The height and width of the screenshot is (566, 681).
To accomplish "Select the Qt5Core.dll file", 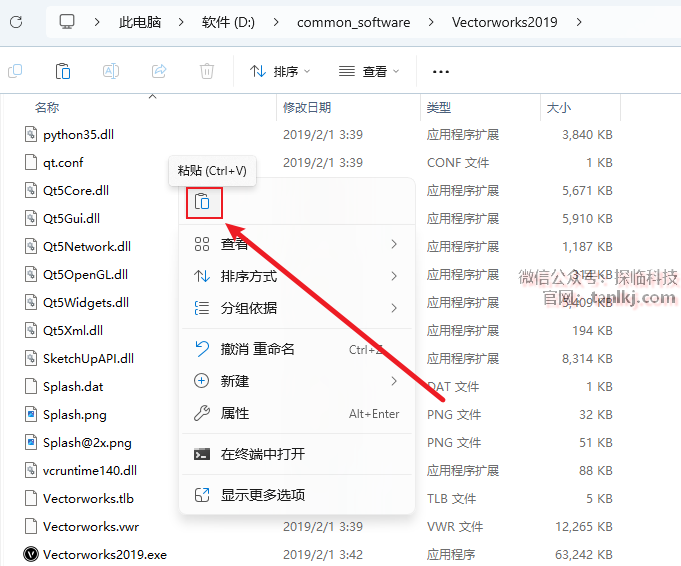I will click(76, 191).
